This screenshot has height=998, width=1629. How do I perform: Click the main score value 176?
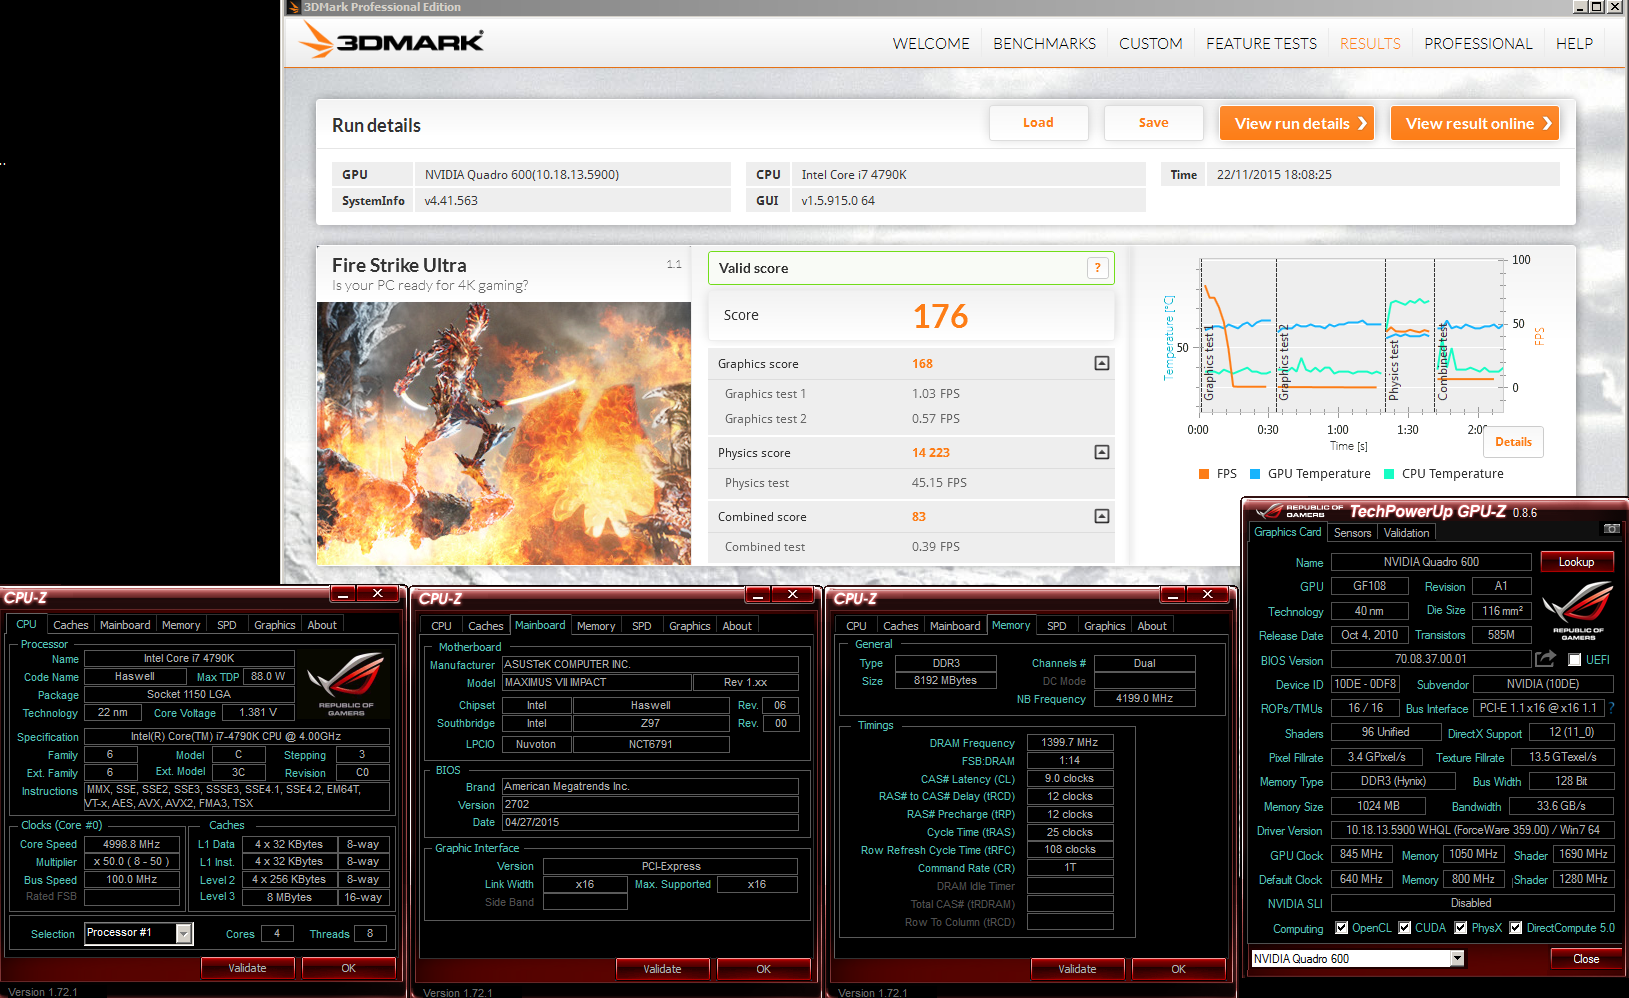(940, 316)
